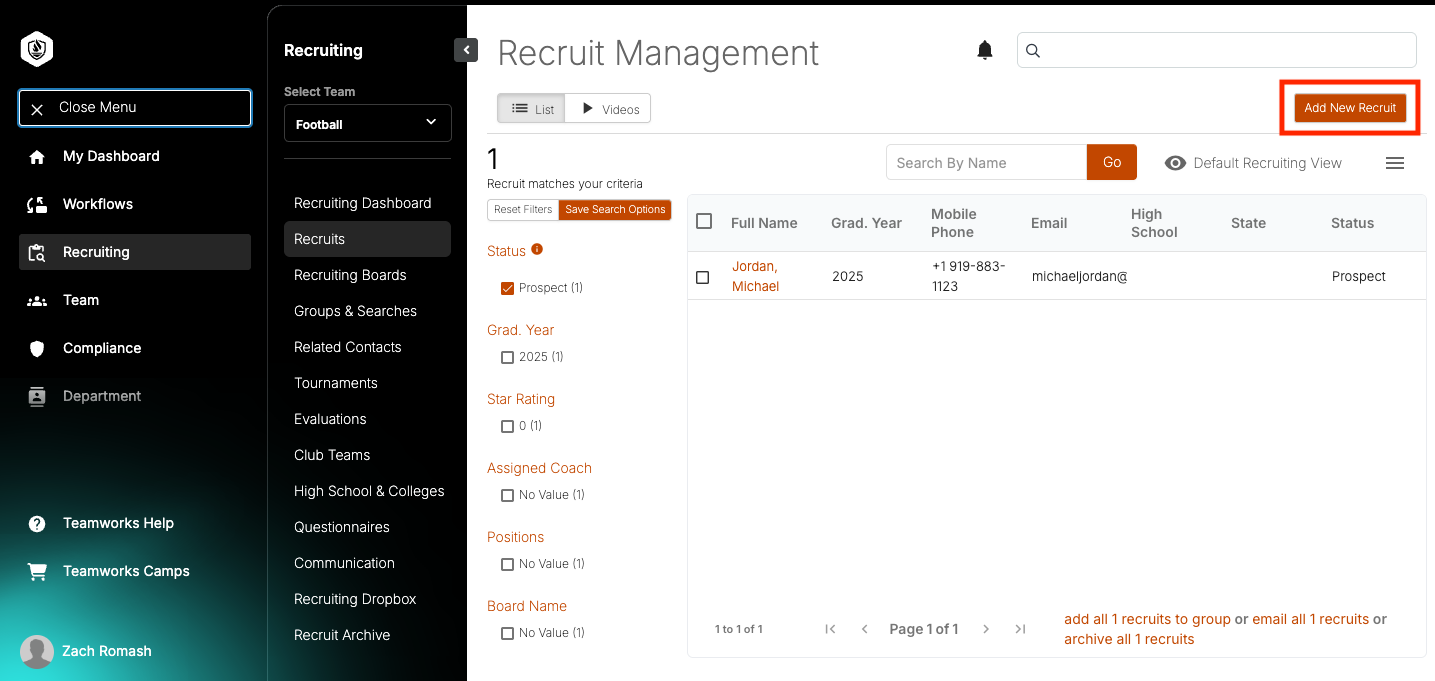Open Related Contacts
Viewport: 1435px width, 681px height.
tap(348, 347)
